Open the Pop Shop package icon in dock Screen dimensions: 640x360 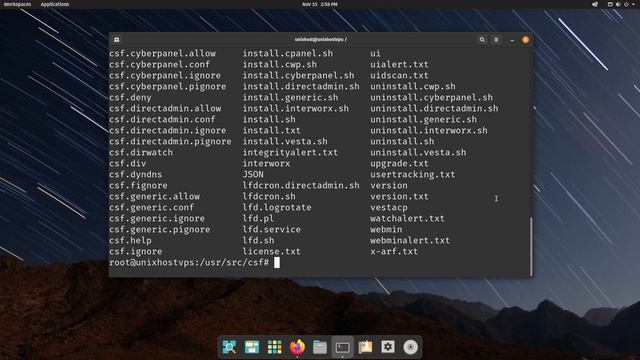[x=365, y=347]
